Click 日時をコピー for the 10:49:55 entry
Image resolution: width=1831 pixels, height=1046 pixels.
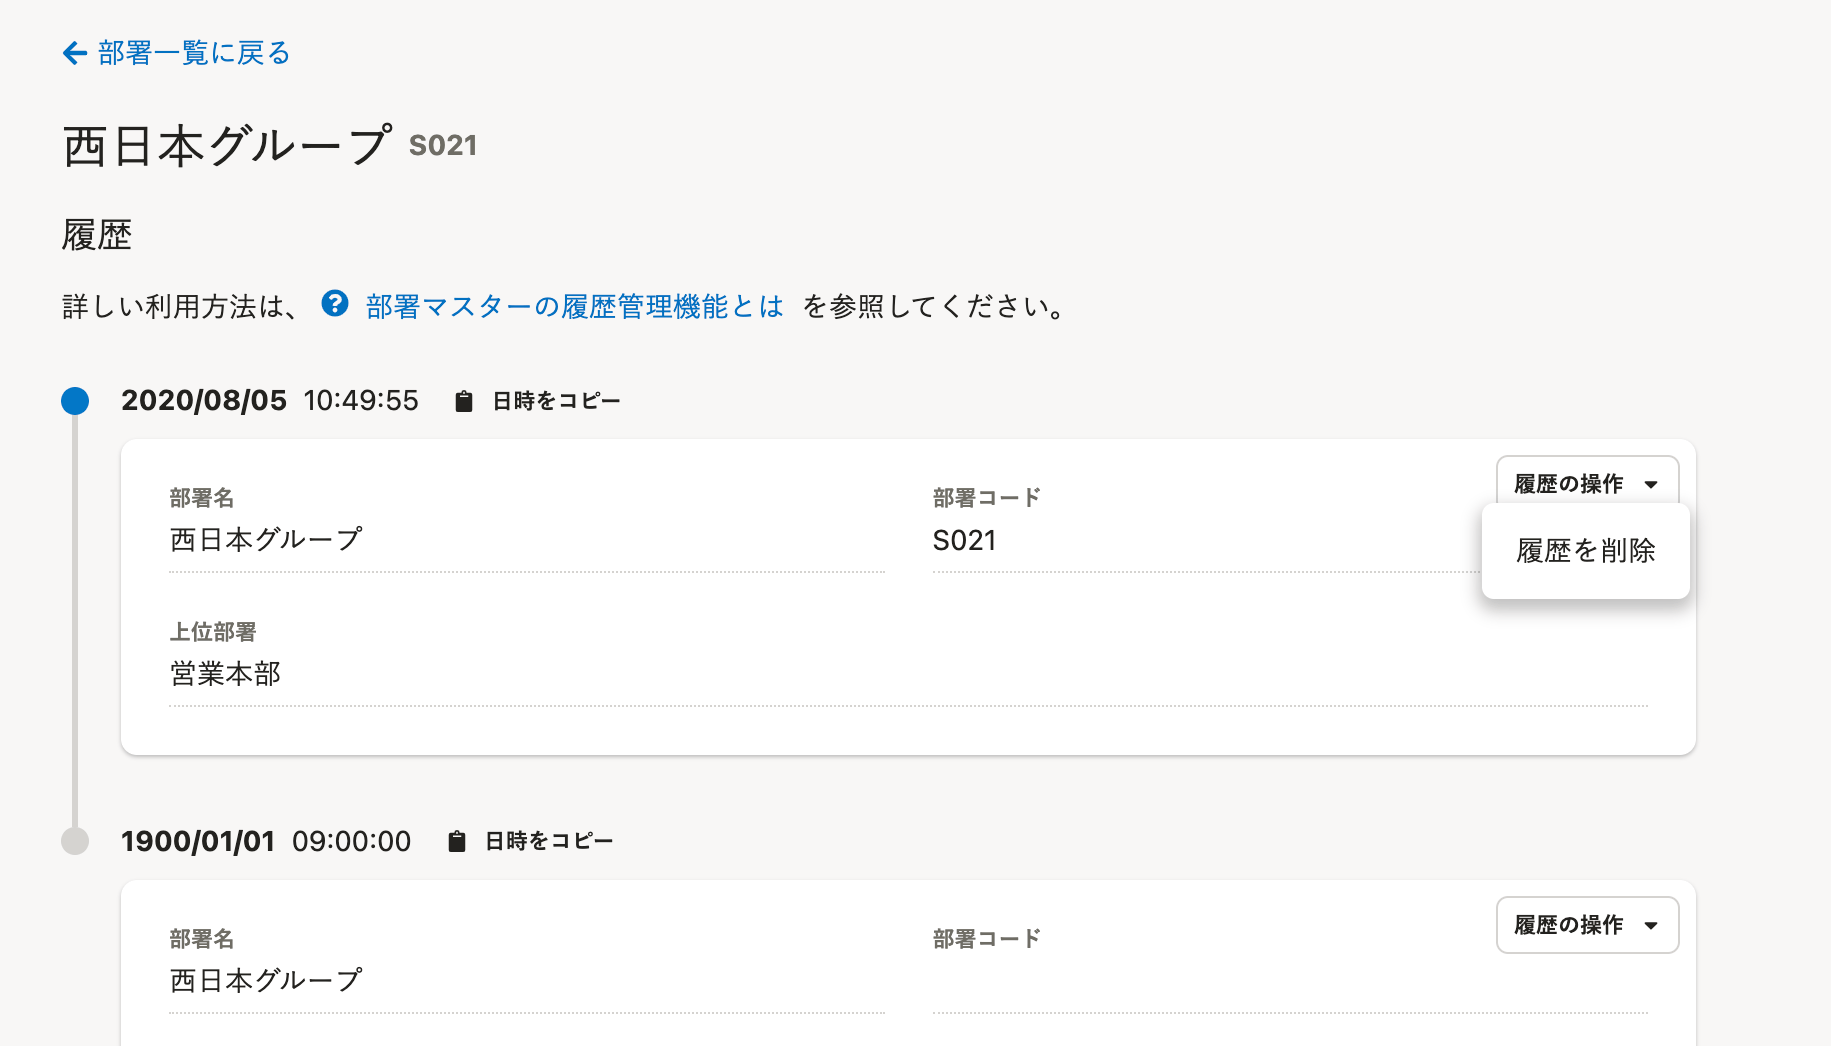point(556,401)
